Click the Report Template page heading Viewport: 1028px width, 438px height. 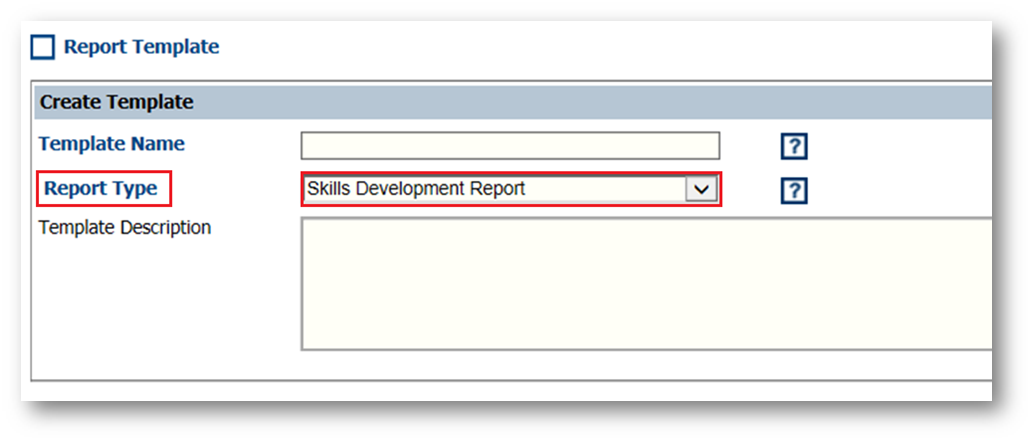141,47
